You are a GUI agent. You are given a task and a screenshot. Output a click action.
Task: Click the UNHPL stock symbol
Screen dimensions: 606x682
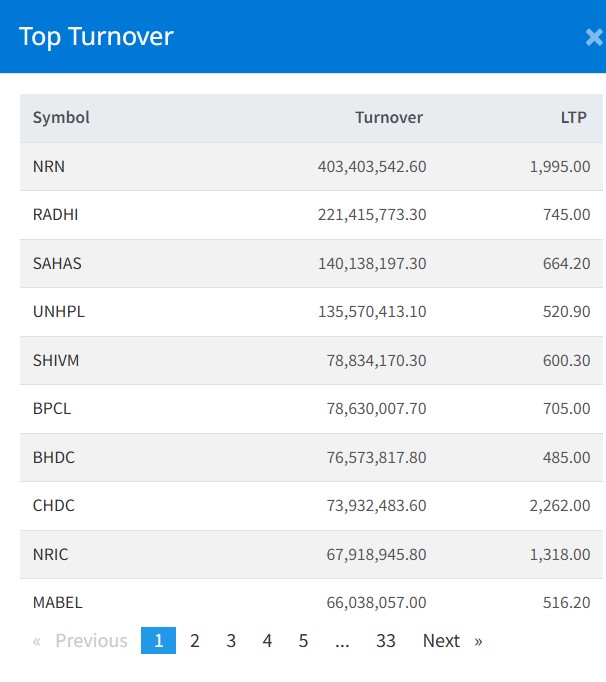[59, 312]
